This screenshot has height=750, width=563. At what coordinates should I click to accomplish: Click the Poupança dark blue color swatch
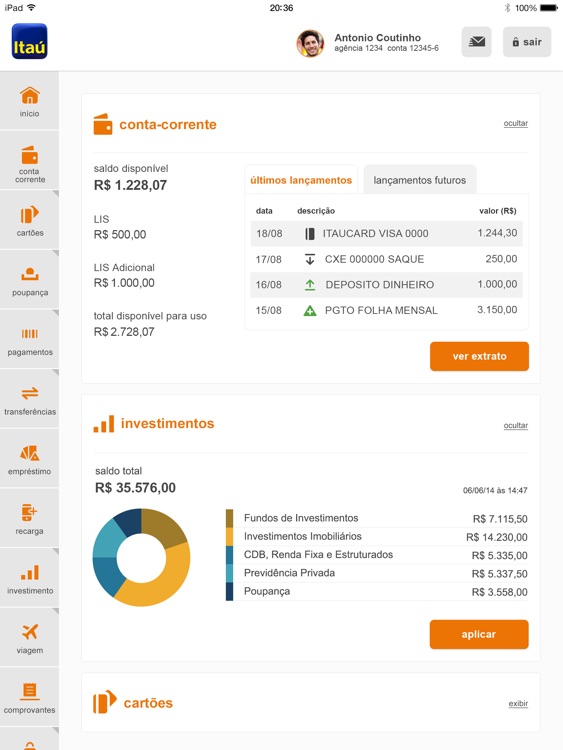229,592
